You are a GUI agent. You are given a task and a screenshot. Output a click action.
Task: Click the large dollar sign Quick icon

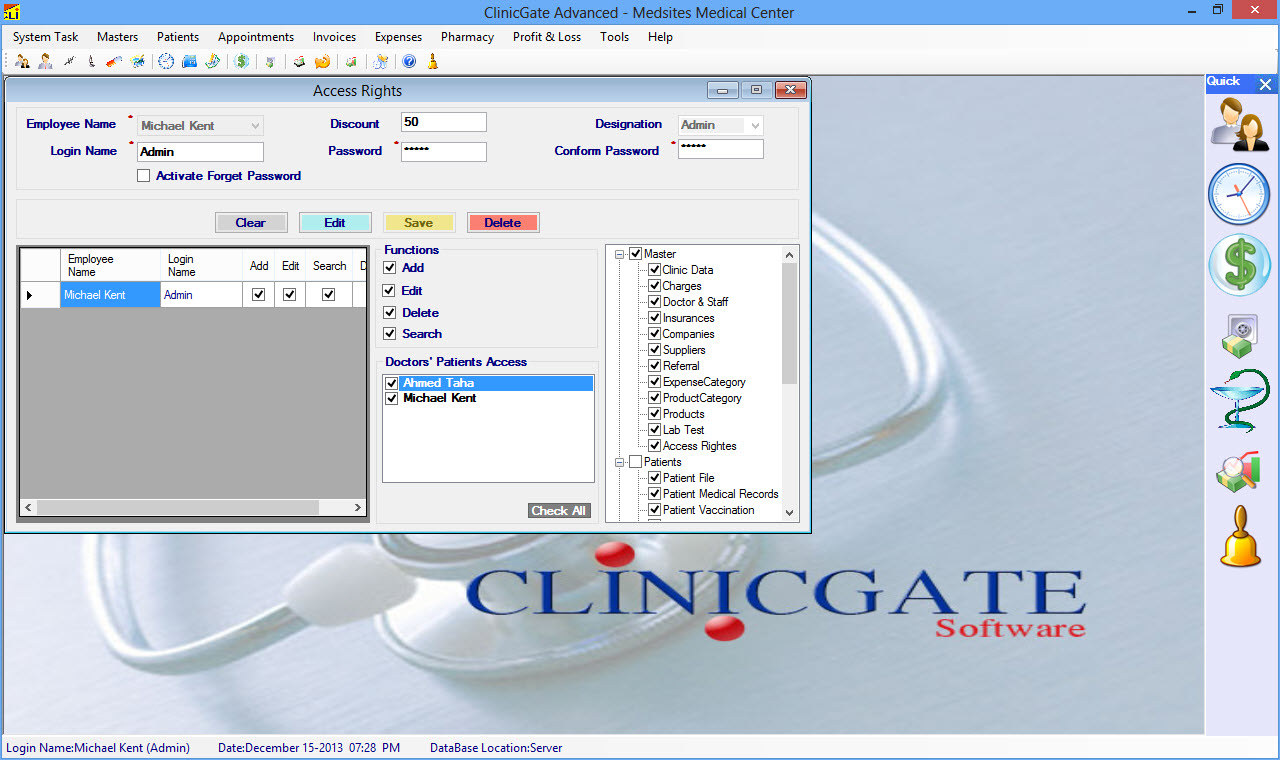[x=1239, y=265]
